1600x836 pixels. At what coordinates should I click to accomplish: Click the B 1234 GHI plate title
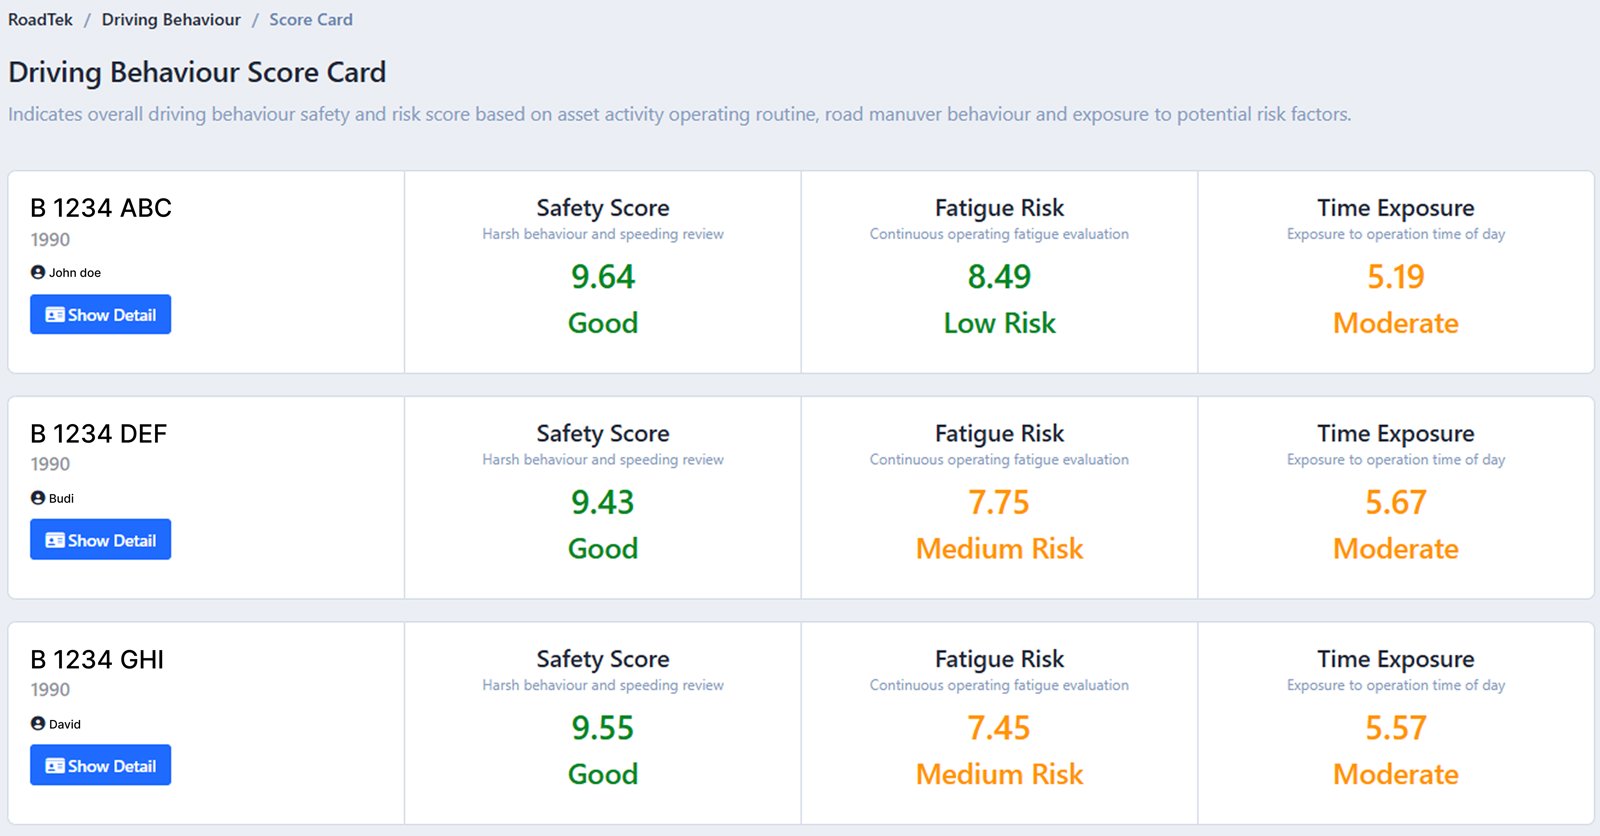pyautogui.click(x=97, y=660)
